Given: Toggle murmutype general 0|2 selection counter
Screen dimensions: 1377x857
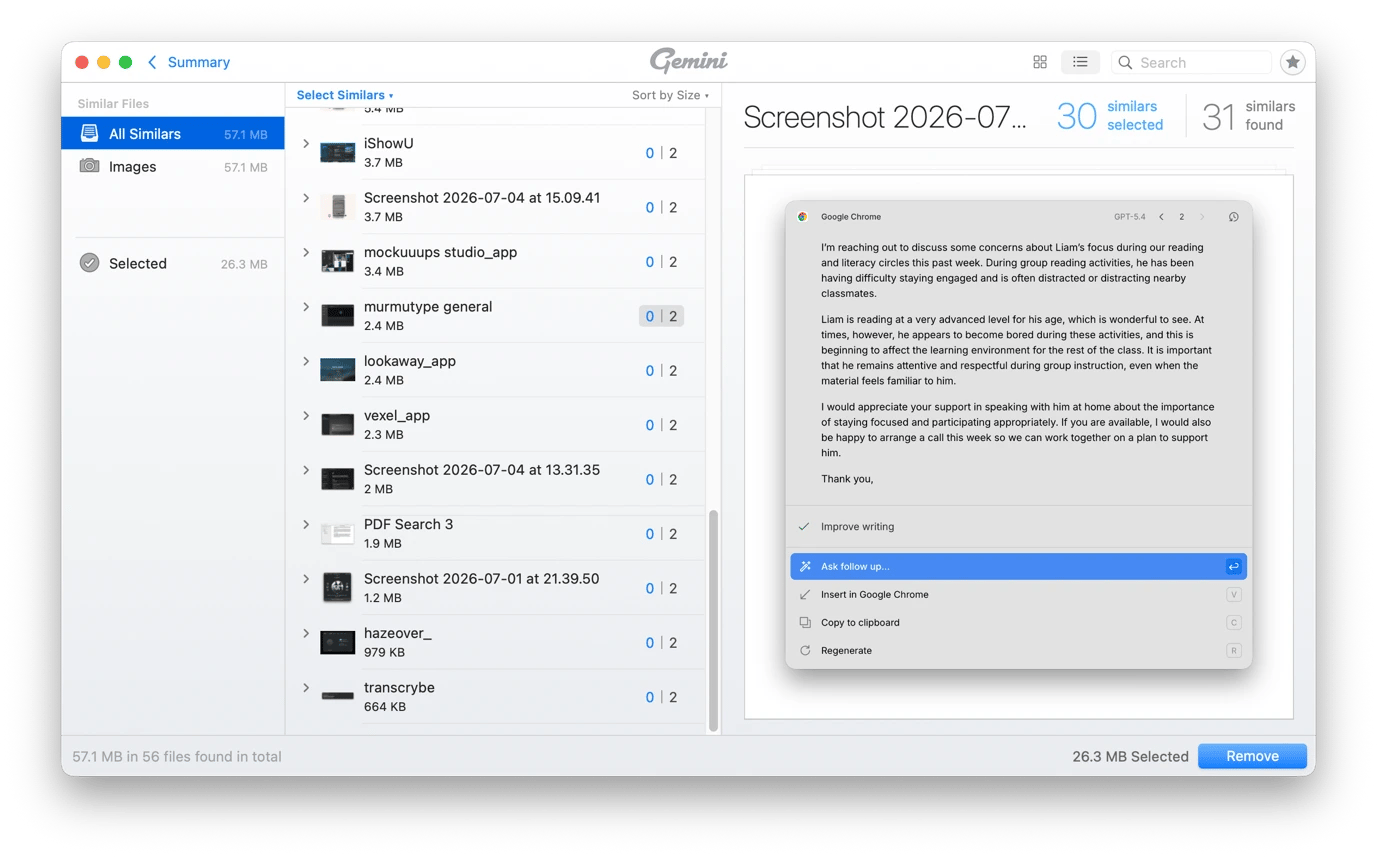Looking at the screenshot, I should point(661,316).
